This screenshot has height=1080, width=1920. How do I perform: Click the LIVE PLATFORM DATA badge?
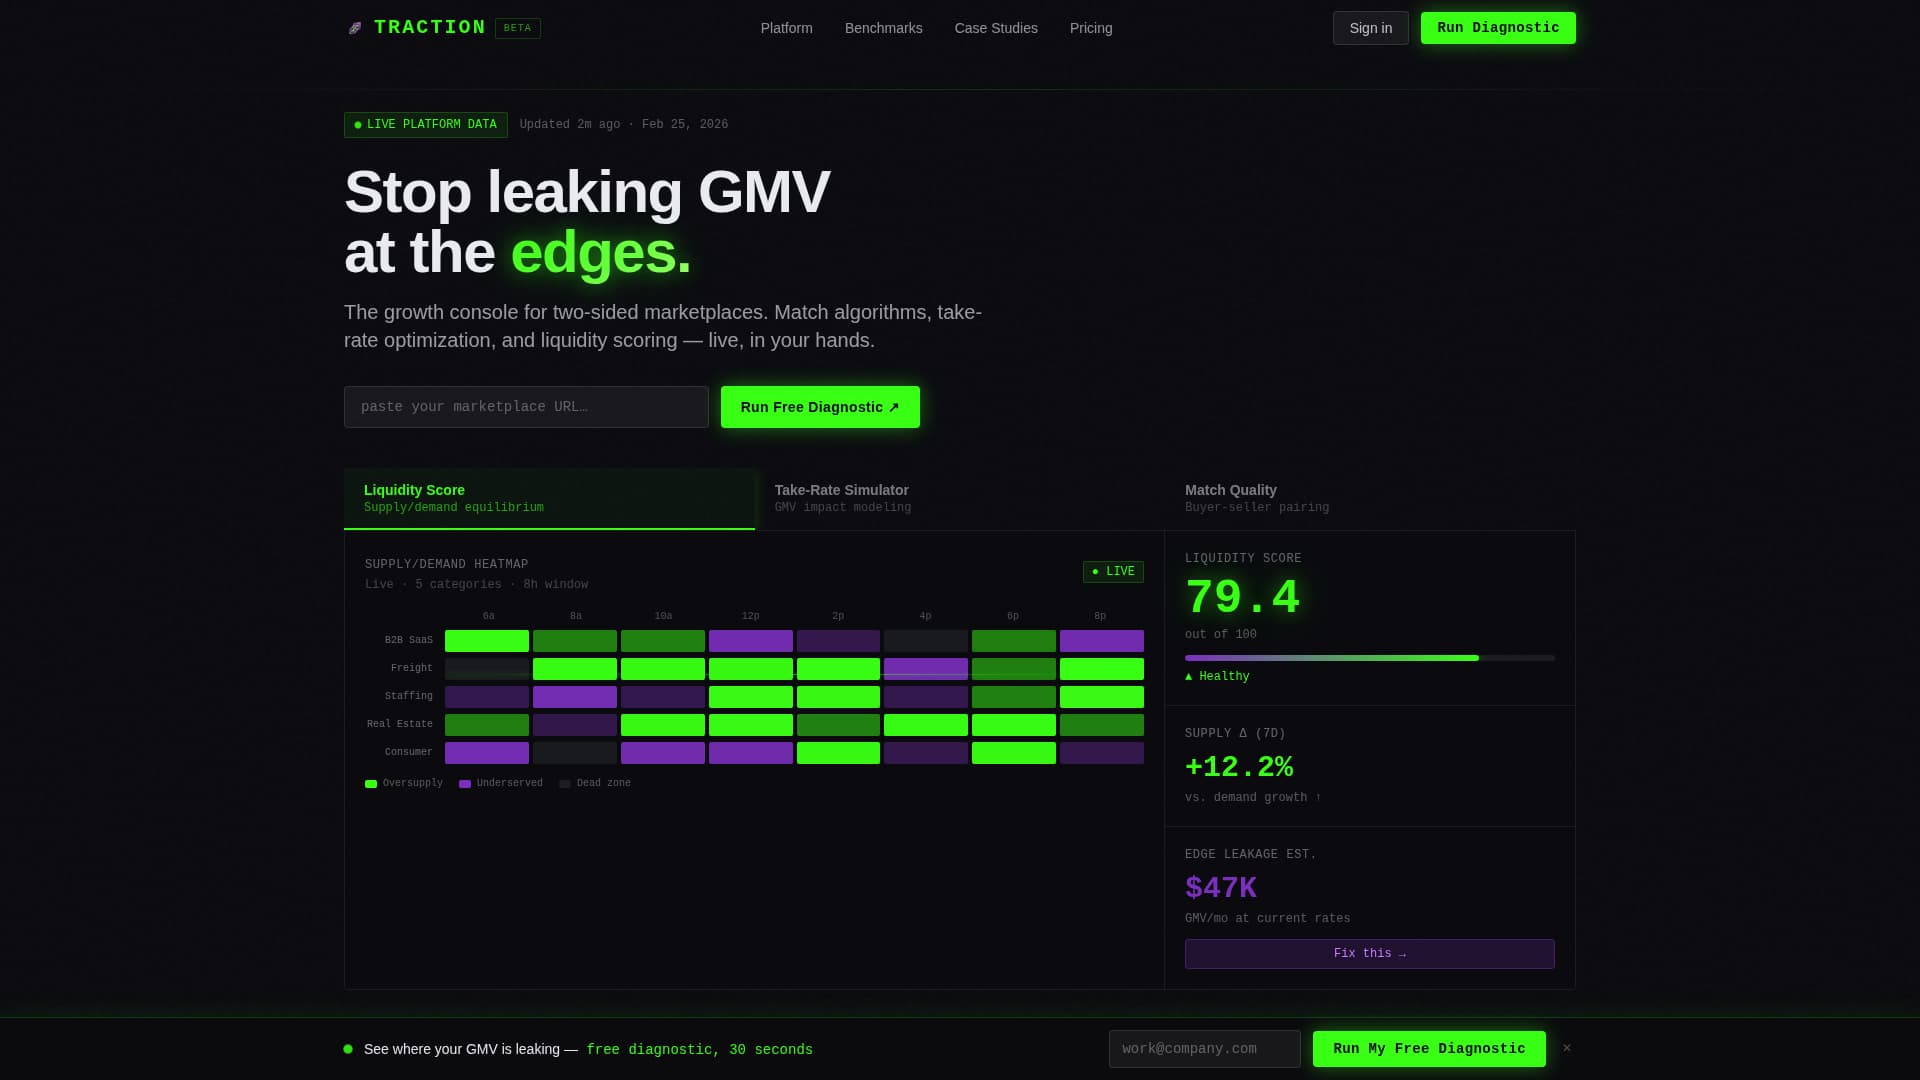(426, 125)
